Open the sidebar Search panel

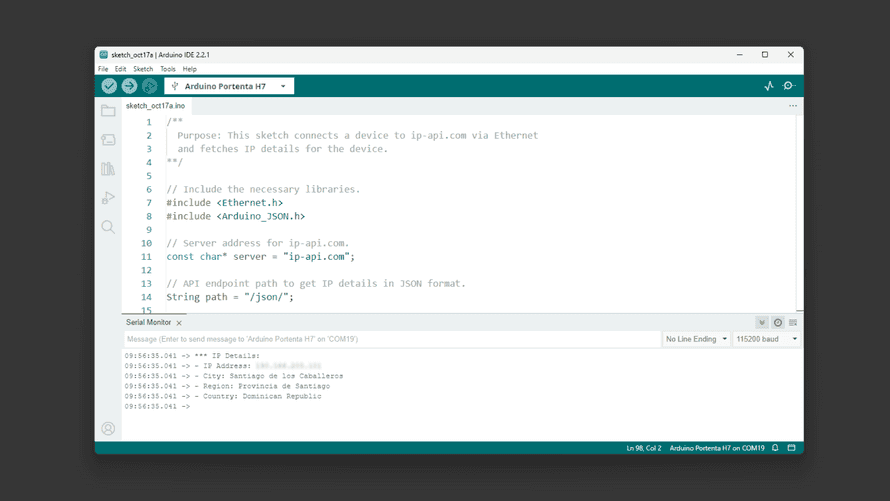tap(108, 227)
